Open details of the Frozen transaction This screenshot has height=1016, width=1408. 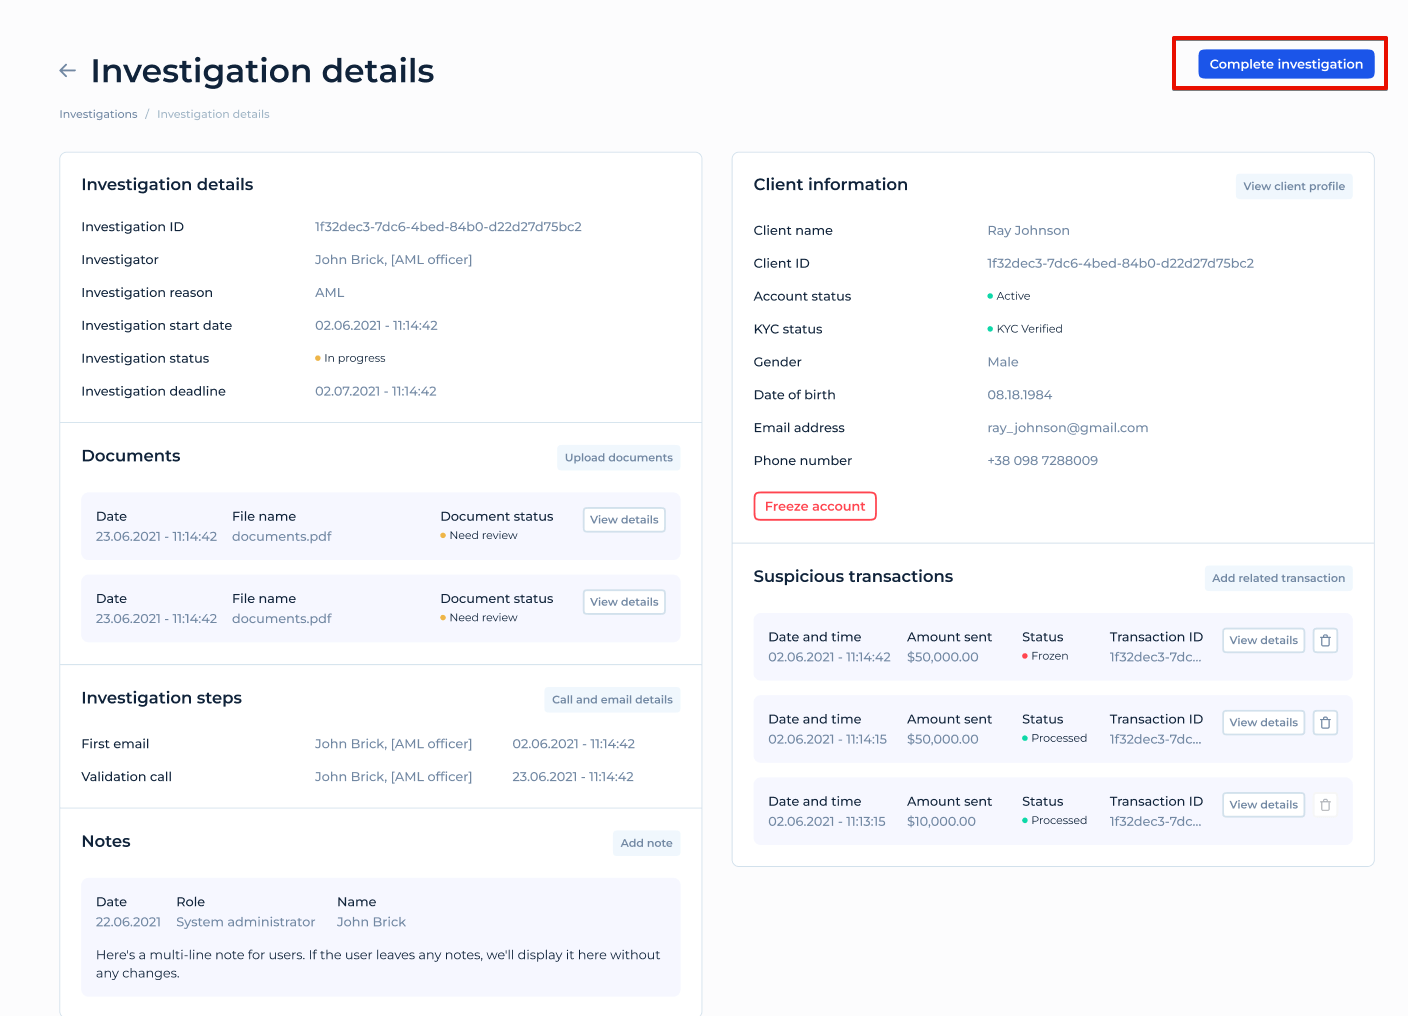click(1263, 640)
